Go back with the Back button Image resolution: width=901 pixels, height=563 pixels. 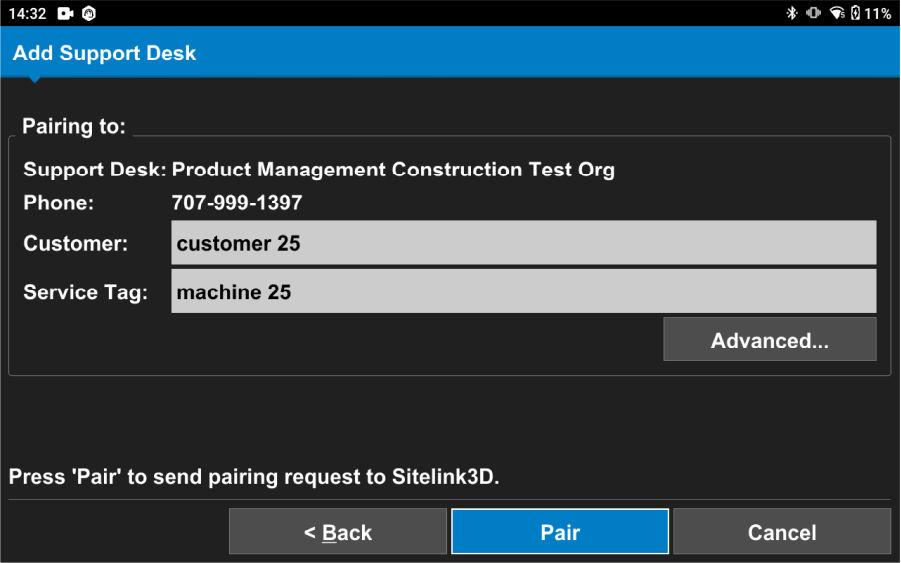(338, 532)
